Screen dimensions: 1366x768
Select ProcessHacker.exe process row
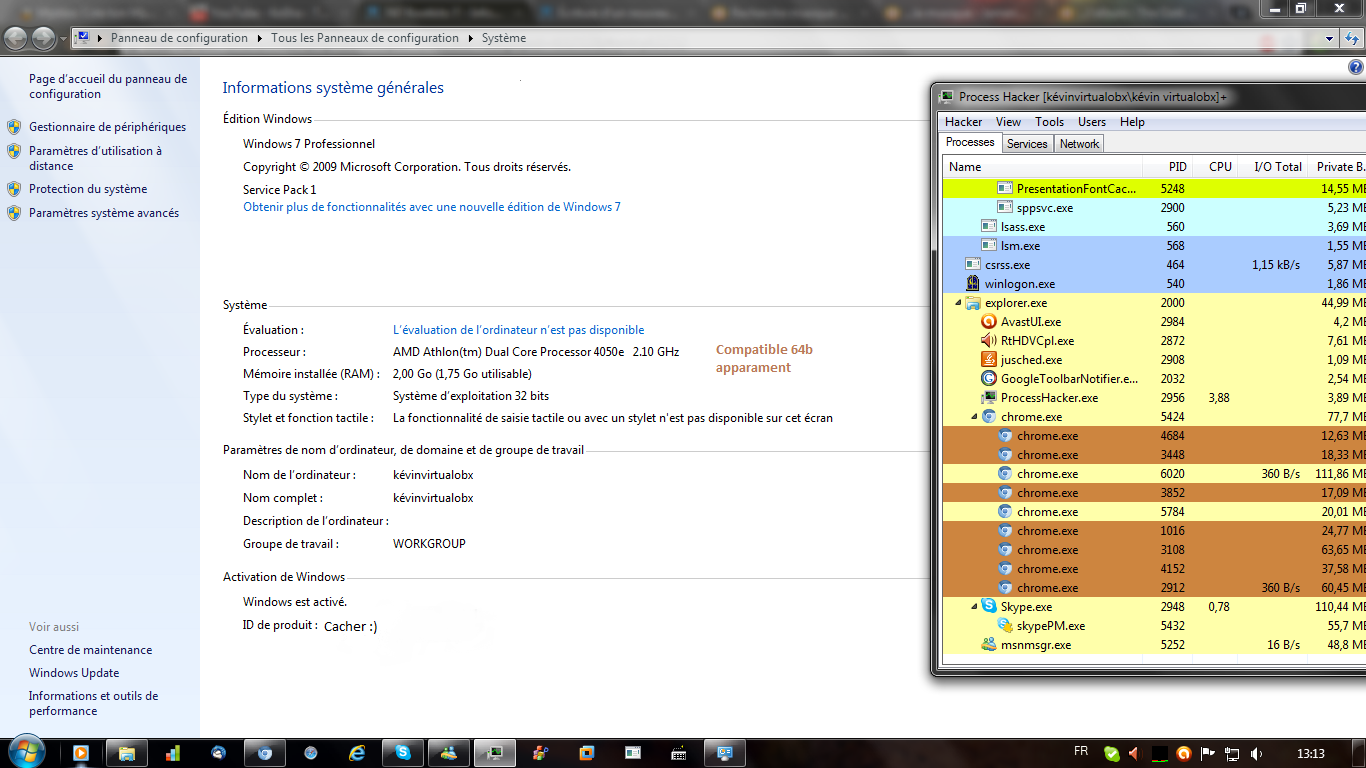tap(1155, 398)
